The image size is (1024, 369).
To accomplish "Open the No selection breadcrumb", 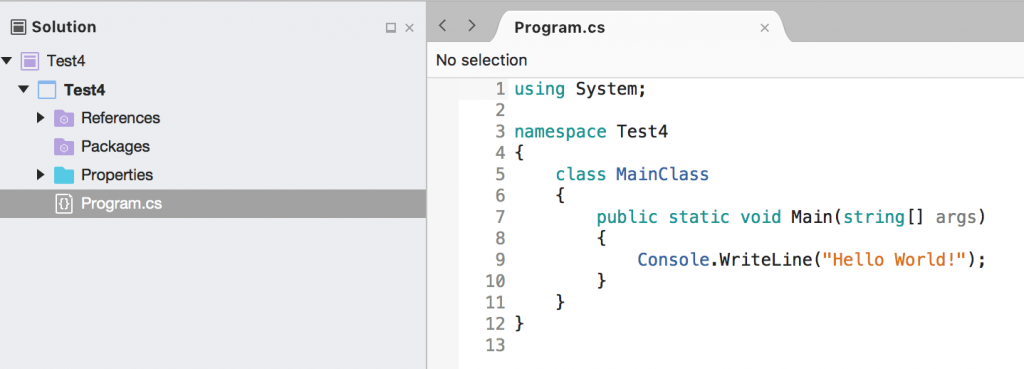I will click(x=481, y=60).
